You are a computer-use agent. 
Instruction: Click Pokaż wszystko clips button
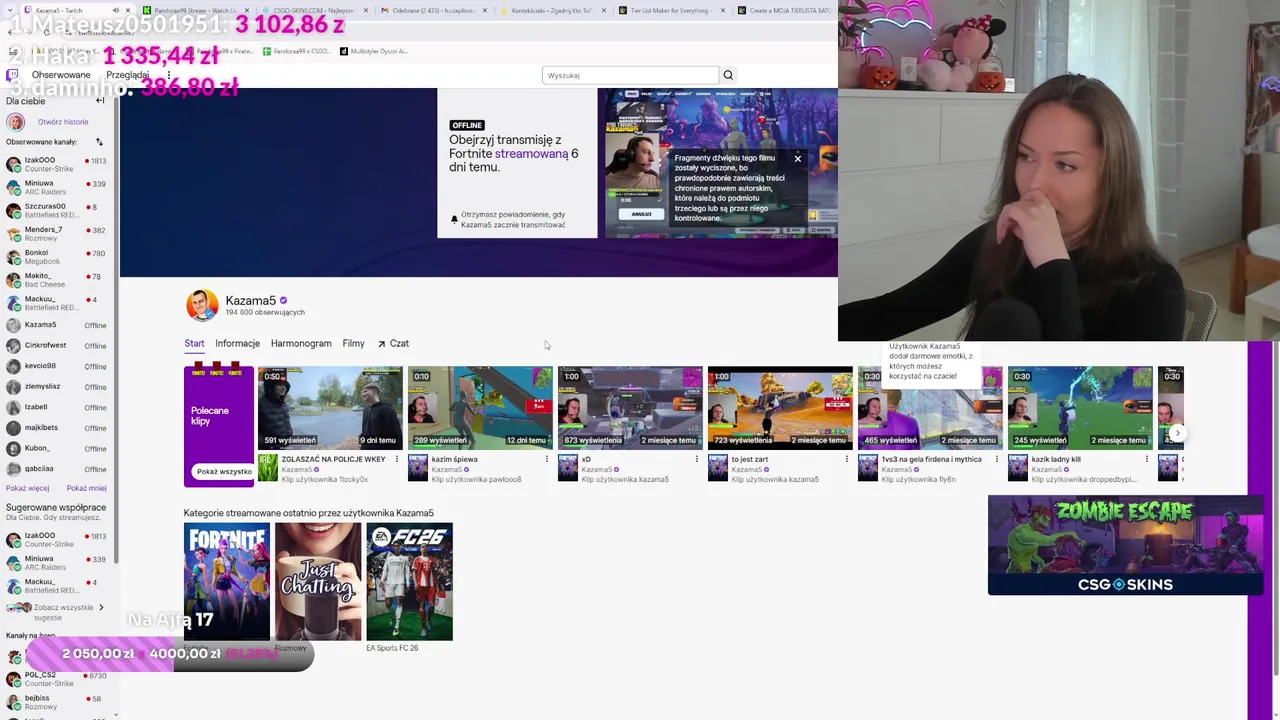[224, 471]
